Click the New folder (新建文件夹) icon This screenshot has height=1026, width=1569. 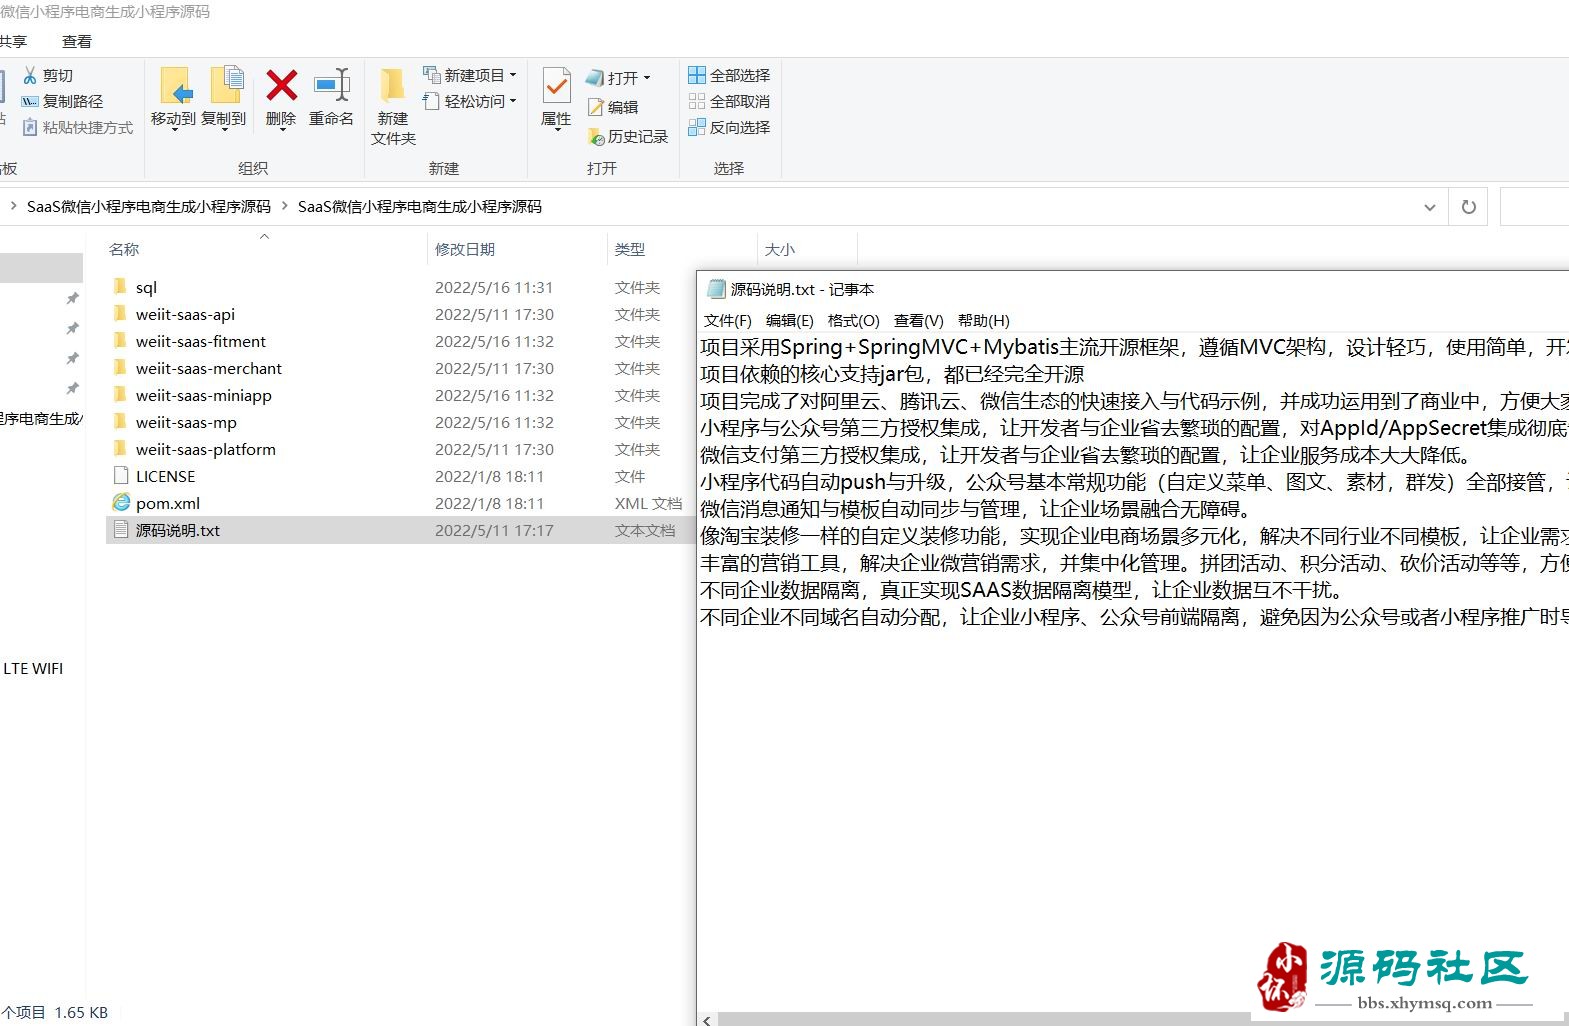[x=392, y=85]
